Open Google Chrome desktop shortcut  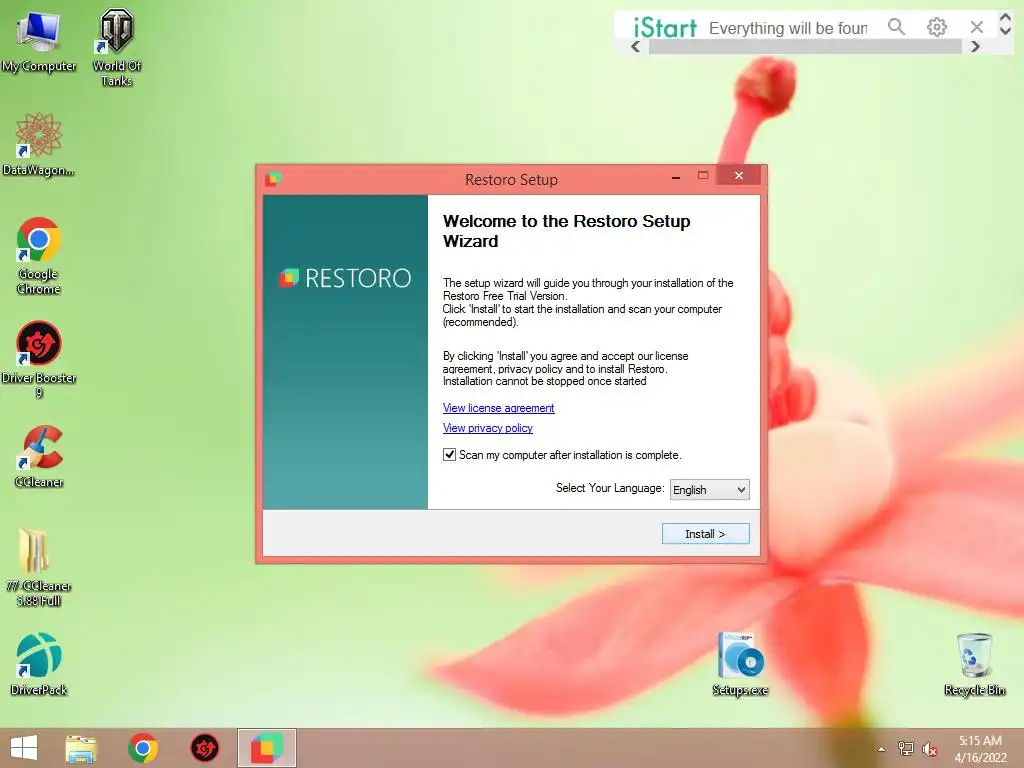(x=39, y=255)
